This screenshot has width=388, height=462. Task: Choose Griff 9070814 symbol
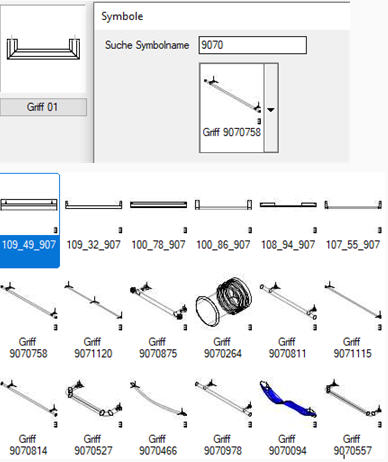pos(29,417)
